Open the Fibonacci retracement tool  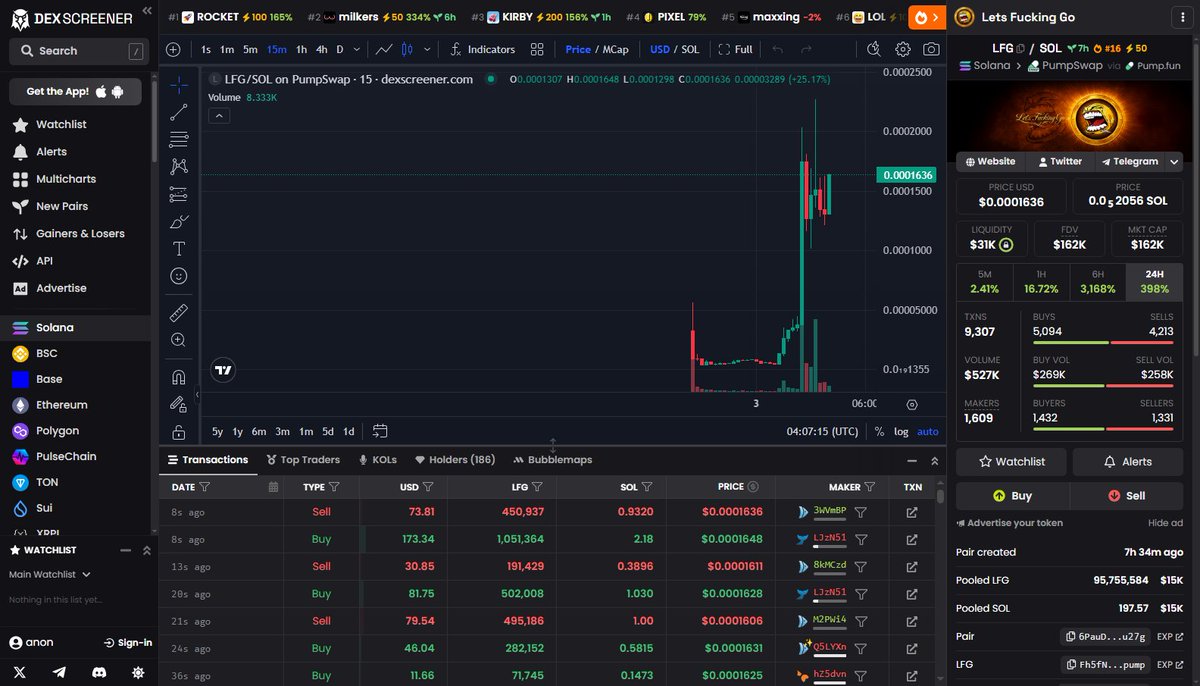coord(179,139)
